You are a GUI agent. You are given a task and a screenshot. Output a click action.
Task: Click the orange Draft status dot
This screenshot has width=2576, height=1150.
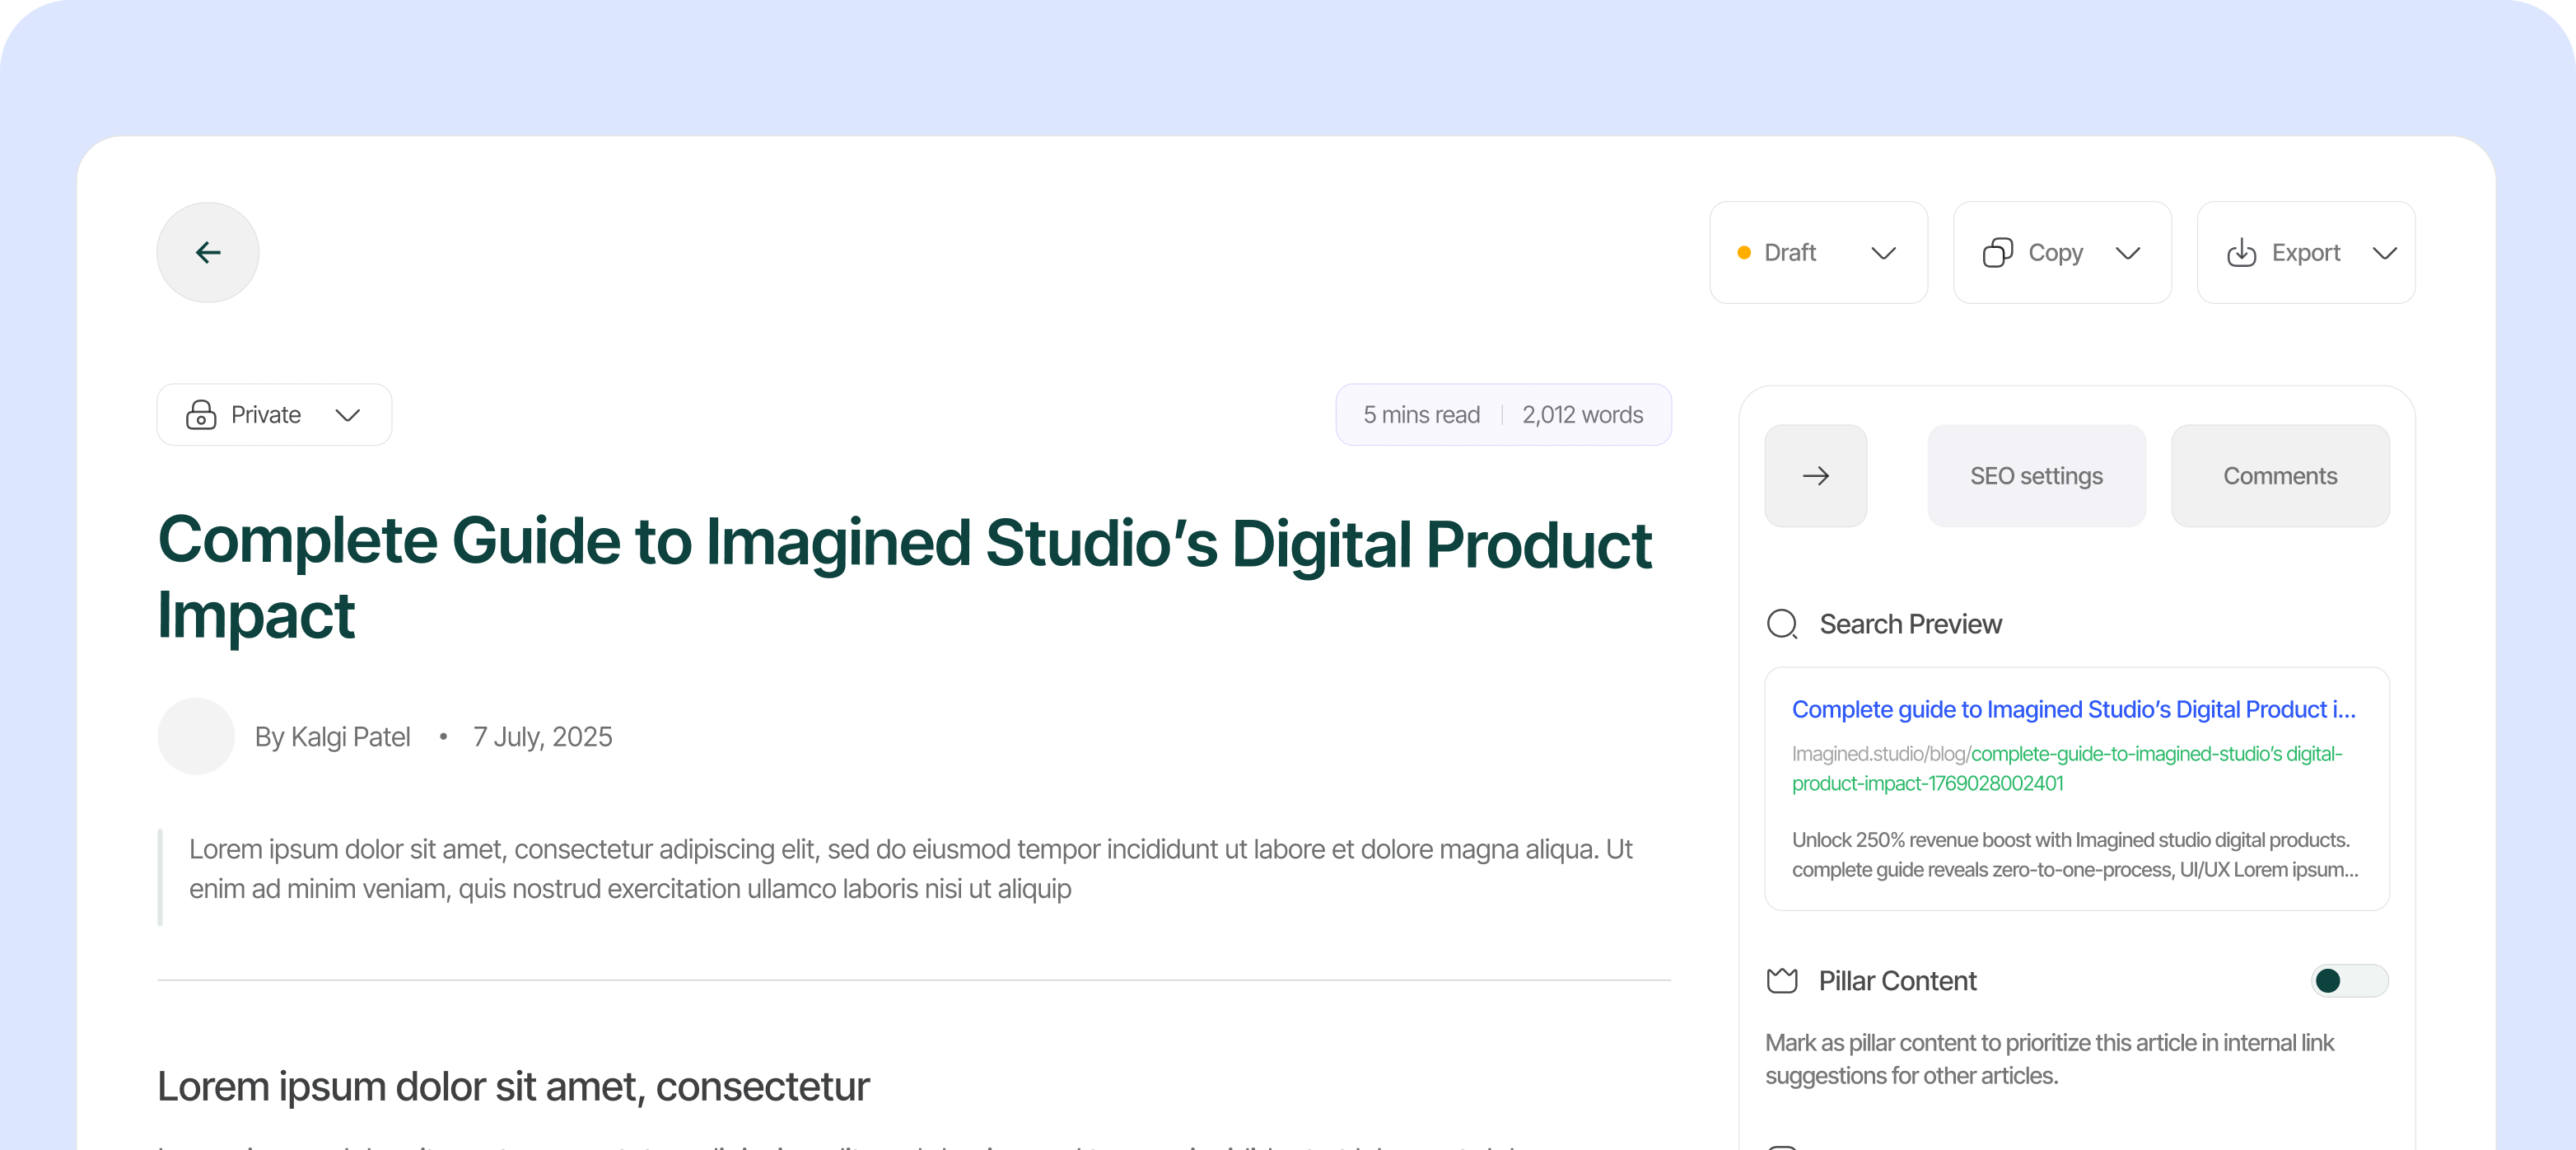pyautogui.click(x=1744, y=253)
